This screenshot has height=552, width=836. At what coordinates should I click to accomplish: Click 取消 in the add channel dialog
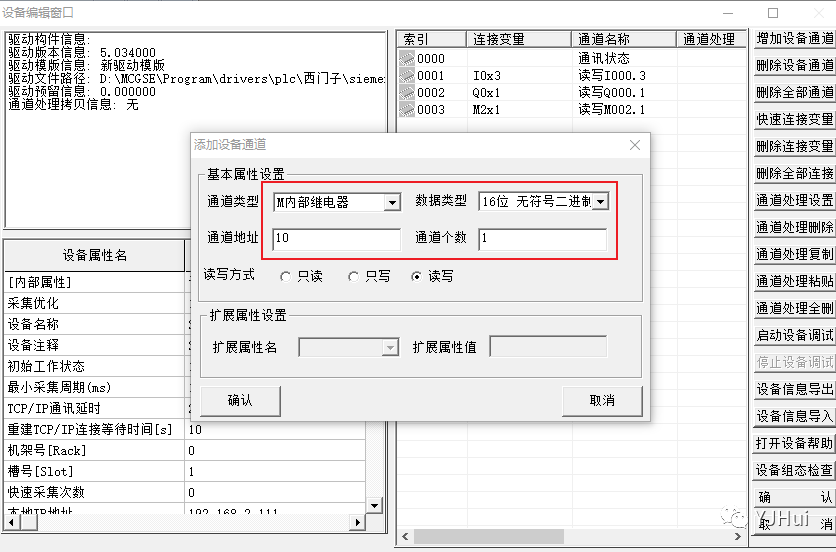click(602, 401)
